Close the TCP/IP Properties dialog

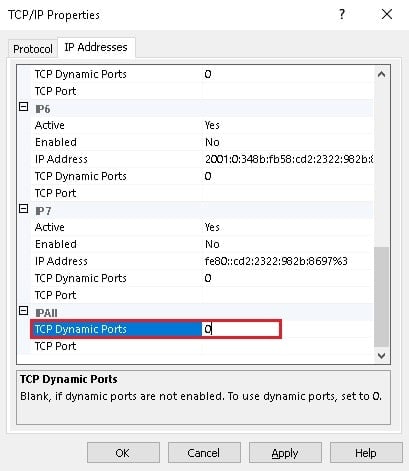(x=387, y=14)
